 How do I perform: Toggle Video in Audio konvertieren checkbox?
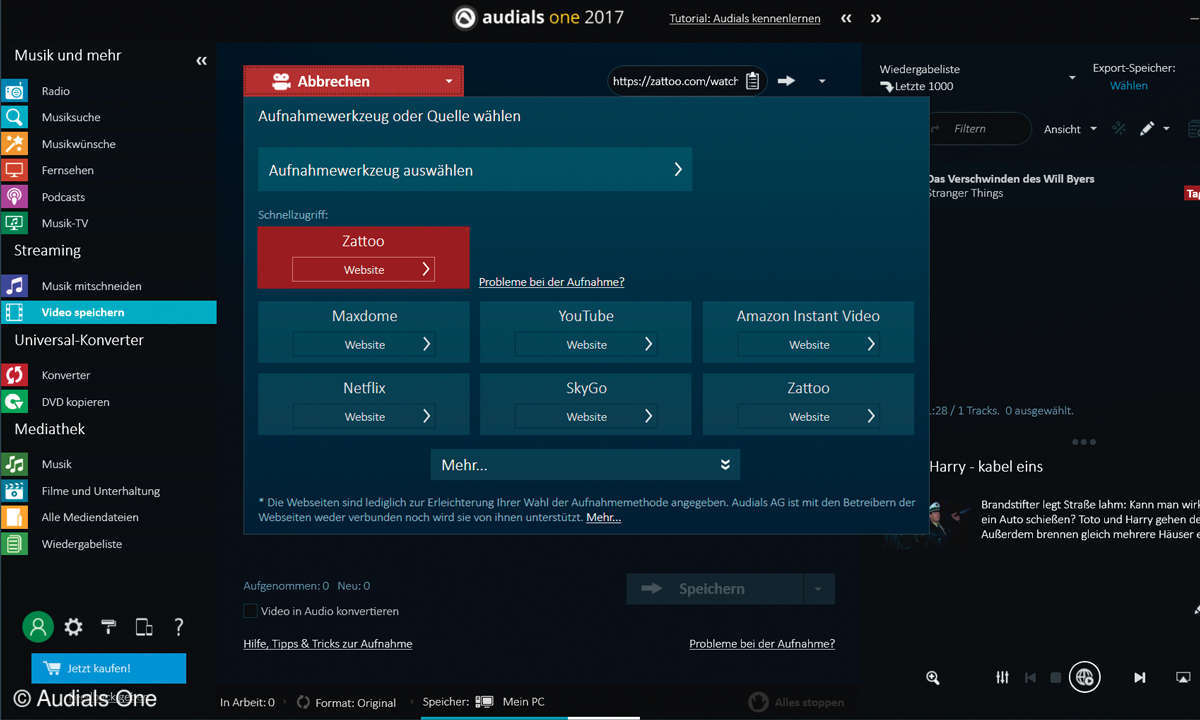(251, 611)
